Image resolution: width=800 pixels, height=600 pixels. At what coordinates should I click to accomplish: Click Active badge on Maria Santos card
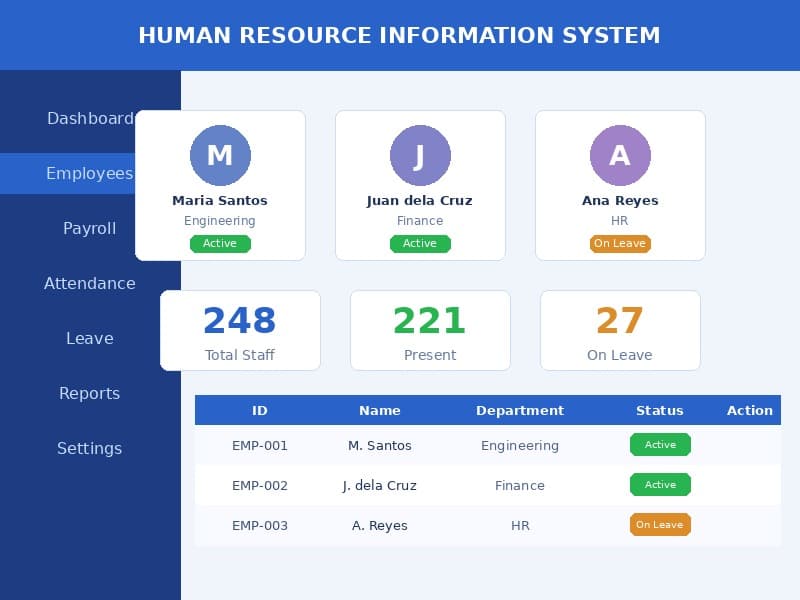pyautogui.click(x=220, y=243)
